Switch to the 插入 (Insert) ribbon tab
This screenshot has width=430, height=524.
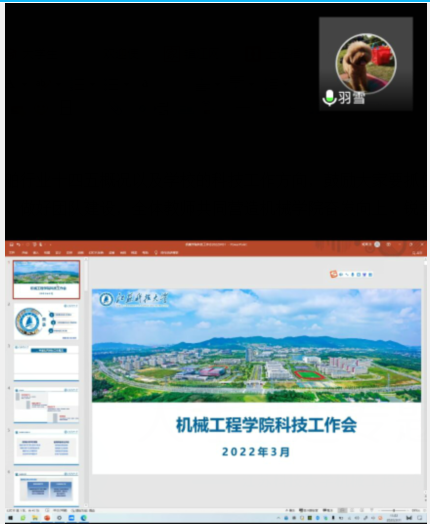36,253
